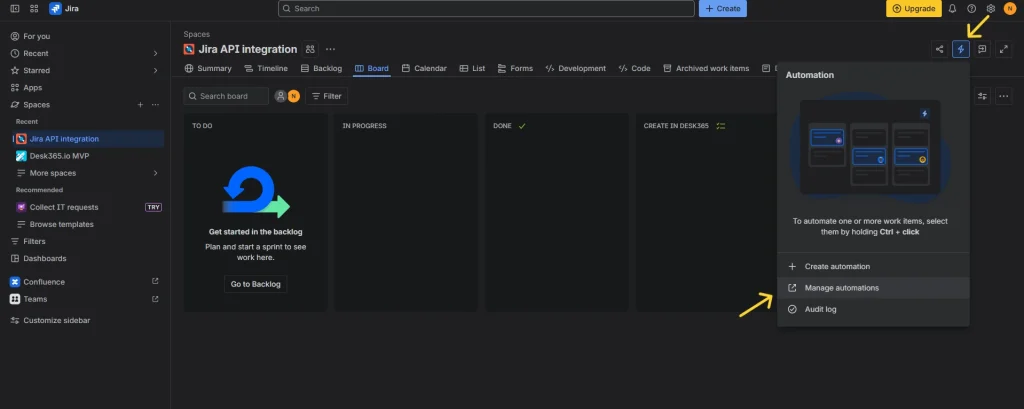Open Archived work items tab
This screenshot has height=409, width=1024.
(x=705, y=68)
